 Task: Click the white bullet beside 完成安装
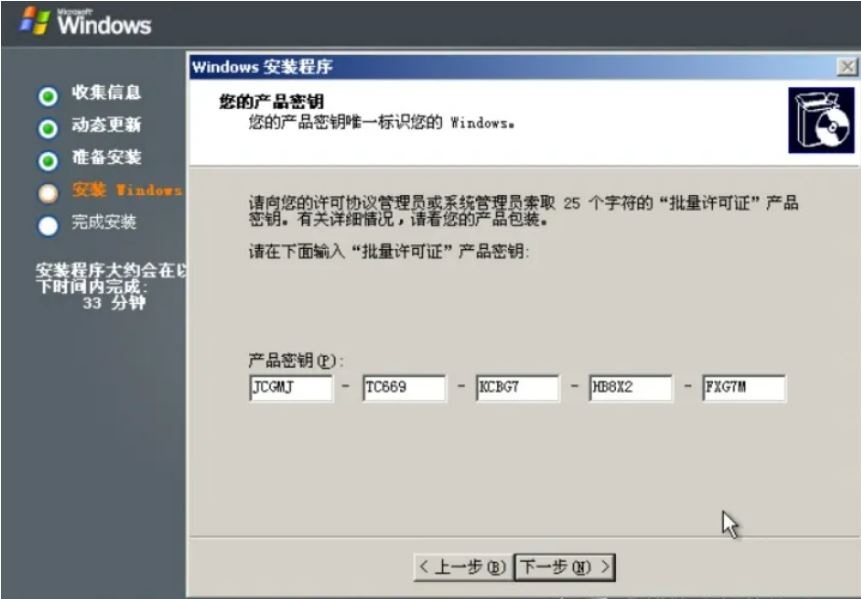point(48,226)
